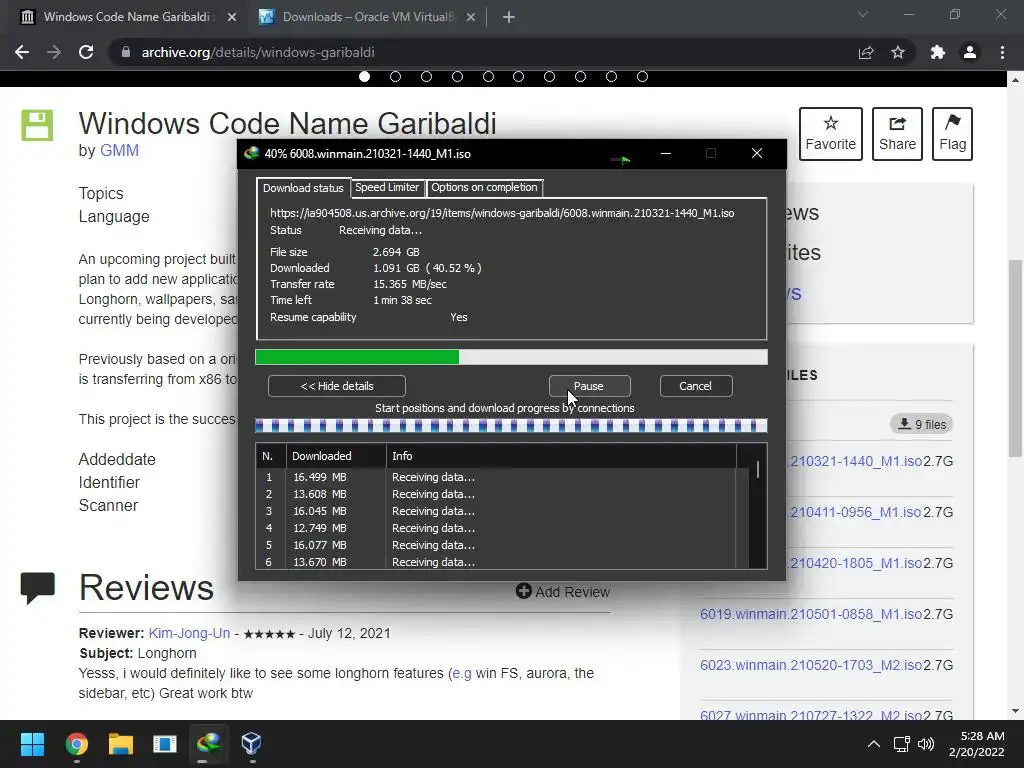
Task: Open a new browser tab
Action: [509, 17]
